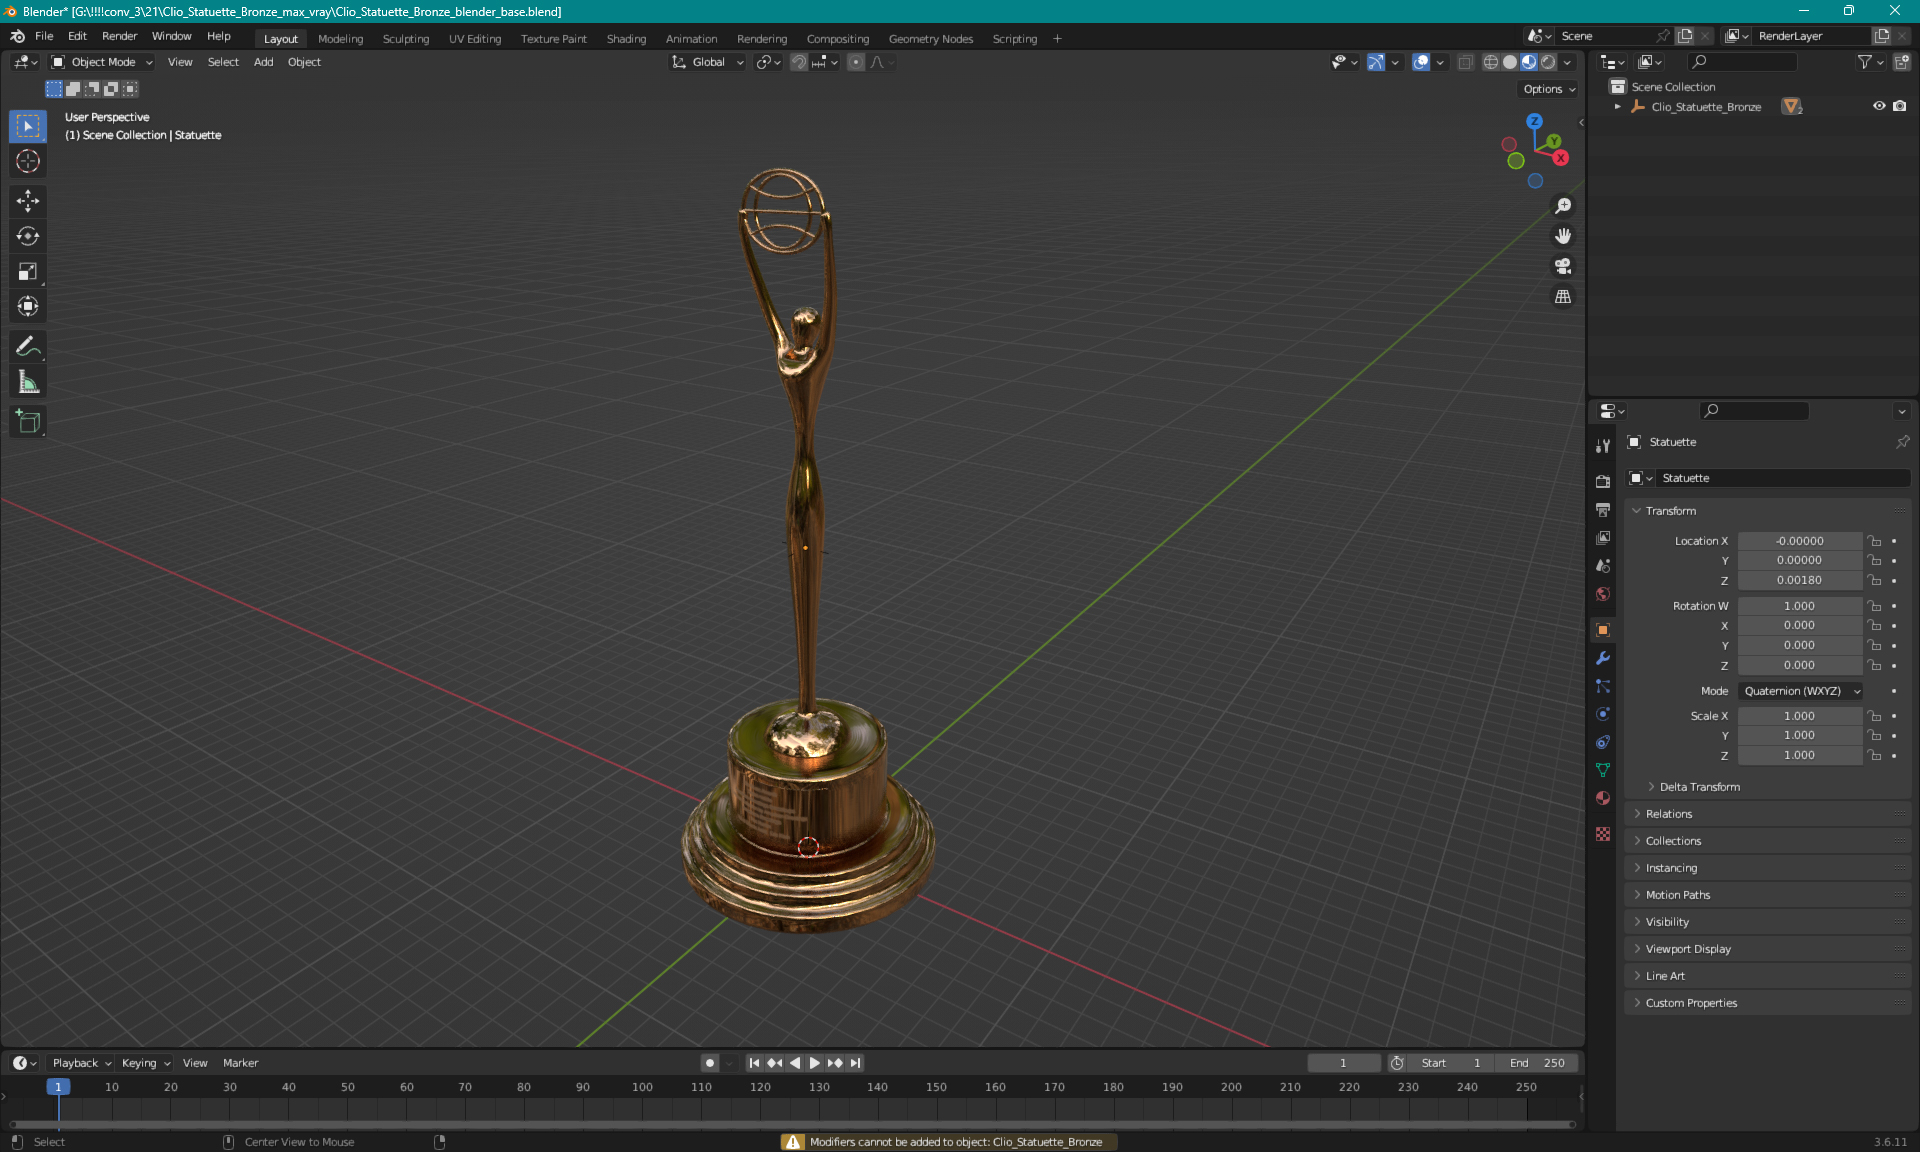Toggle auto keying record button
This screenshot has width=1920, height=1152.
(x=710, y=1063)
